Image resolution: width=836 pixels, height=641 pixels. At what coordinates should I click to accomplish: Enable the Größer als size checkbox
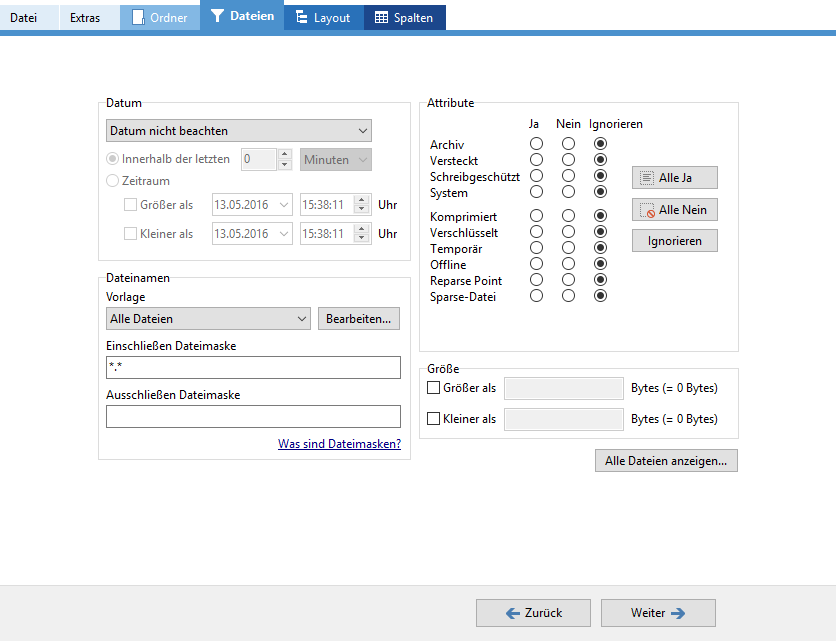(x=434, y=388)
